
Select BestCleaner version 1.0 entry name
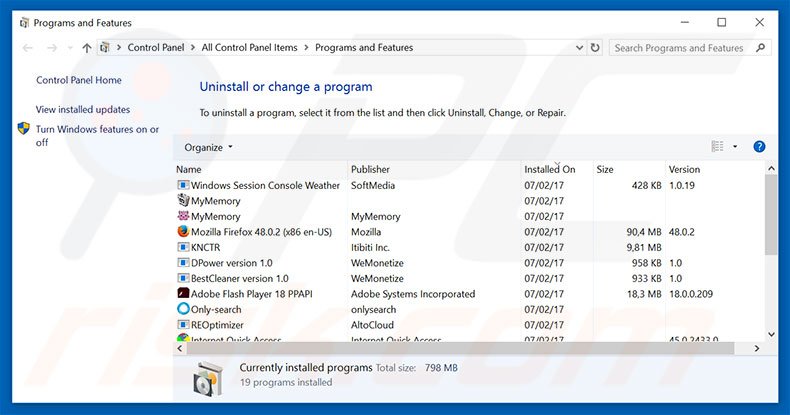pos(240,279)
